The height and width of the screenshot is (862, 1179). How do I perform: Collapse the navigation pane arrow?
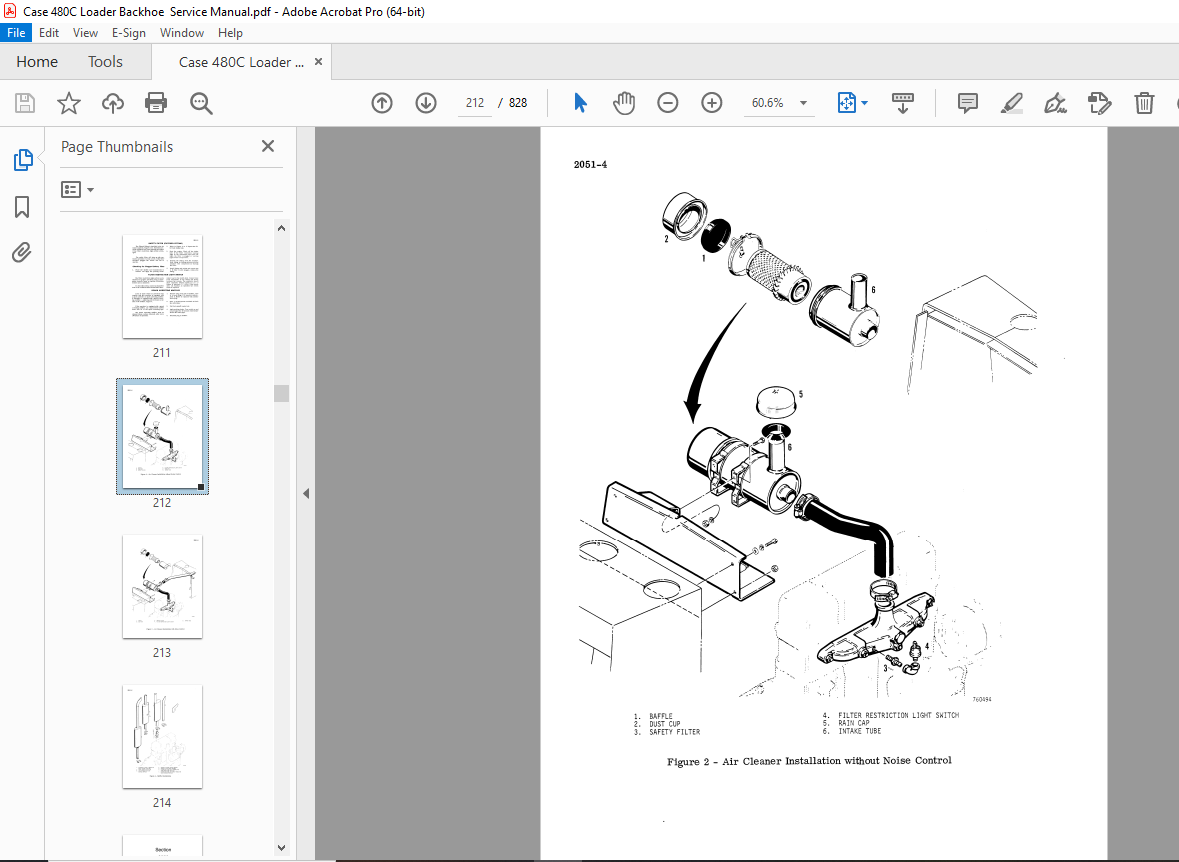306,493
